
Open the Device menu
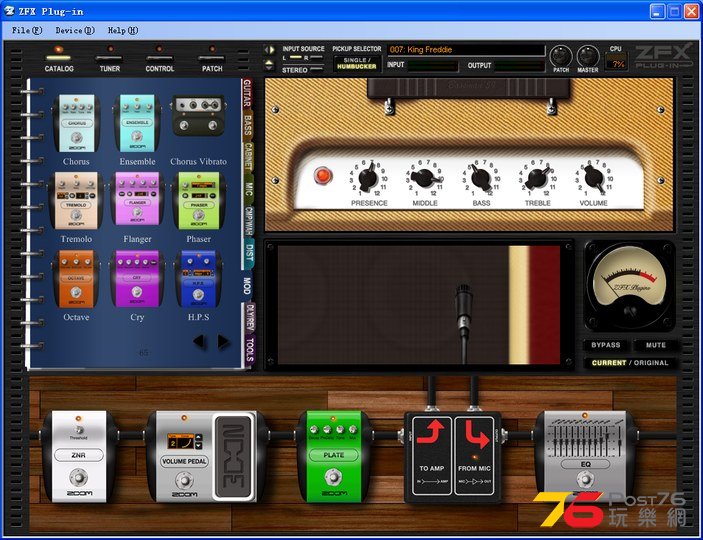coord(75,30)
